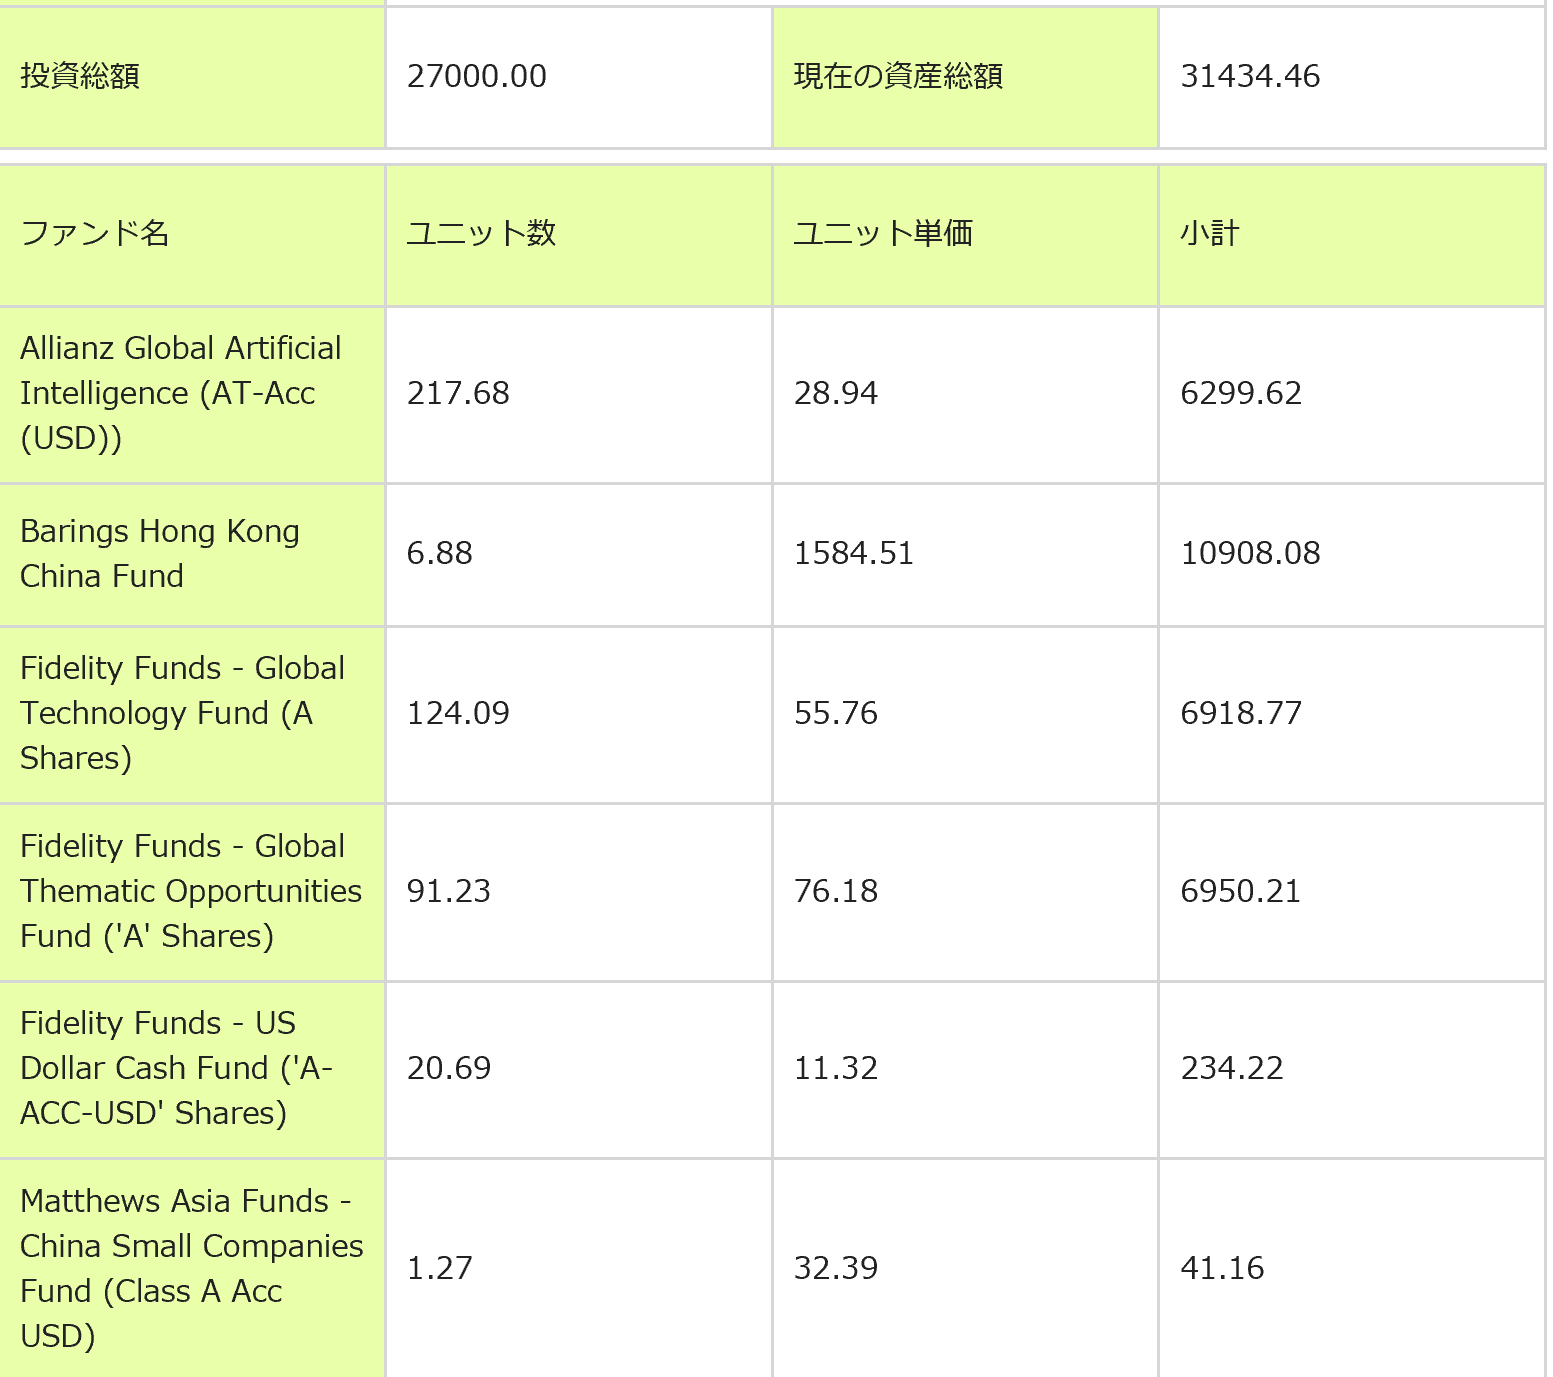
Task: Click the ファンド名 column header
Action: [x=95, y=233]
